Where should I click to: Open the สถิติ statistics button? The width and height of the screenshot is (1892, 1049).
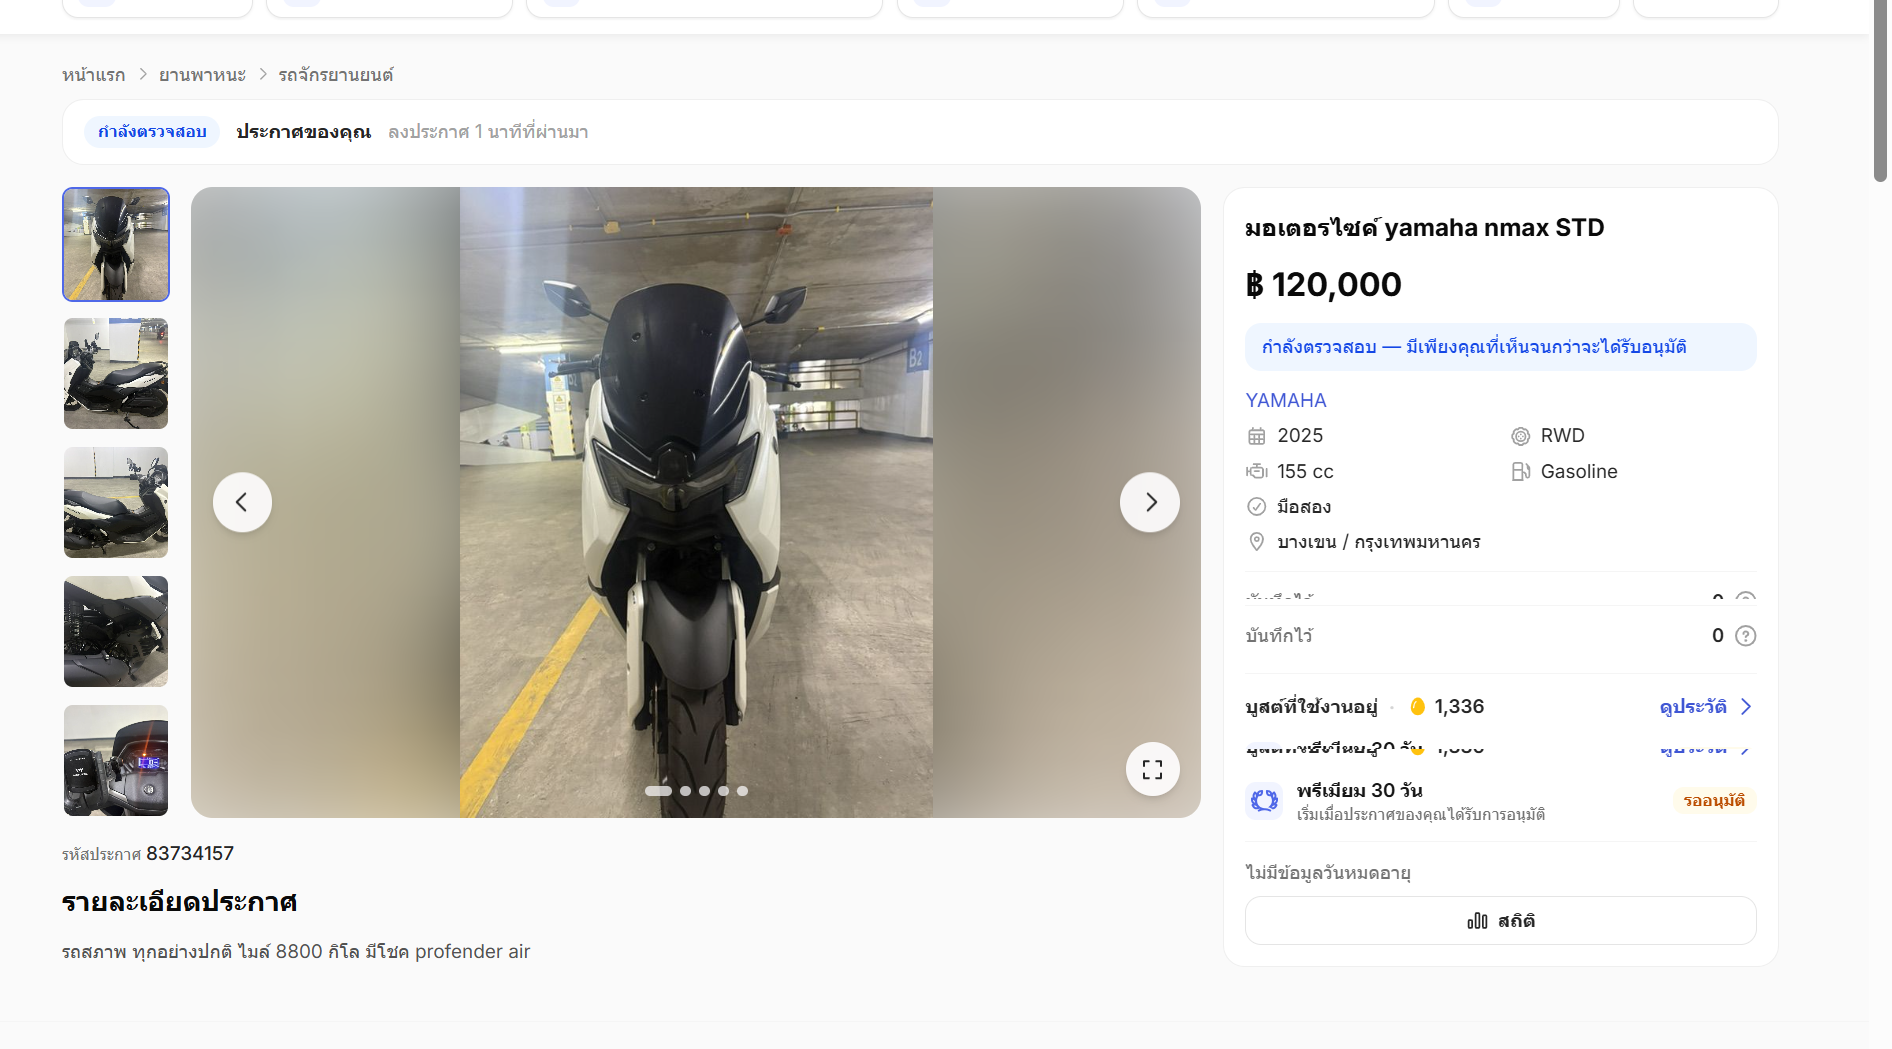pos(1501,921)
